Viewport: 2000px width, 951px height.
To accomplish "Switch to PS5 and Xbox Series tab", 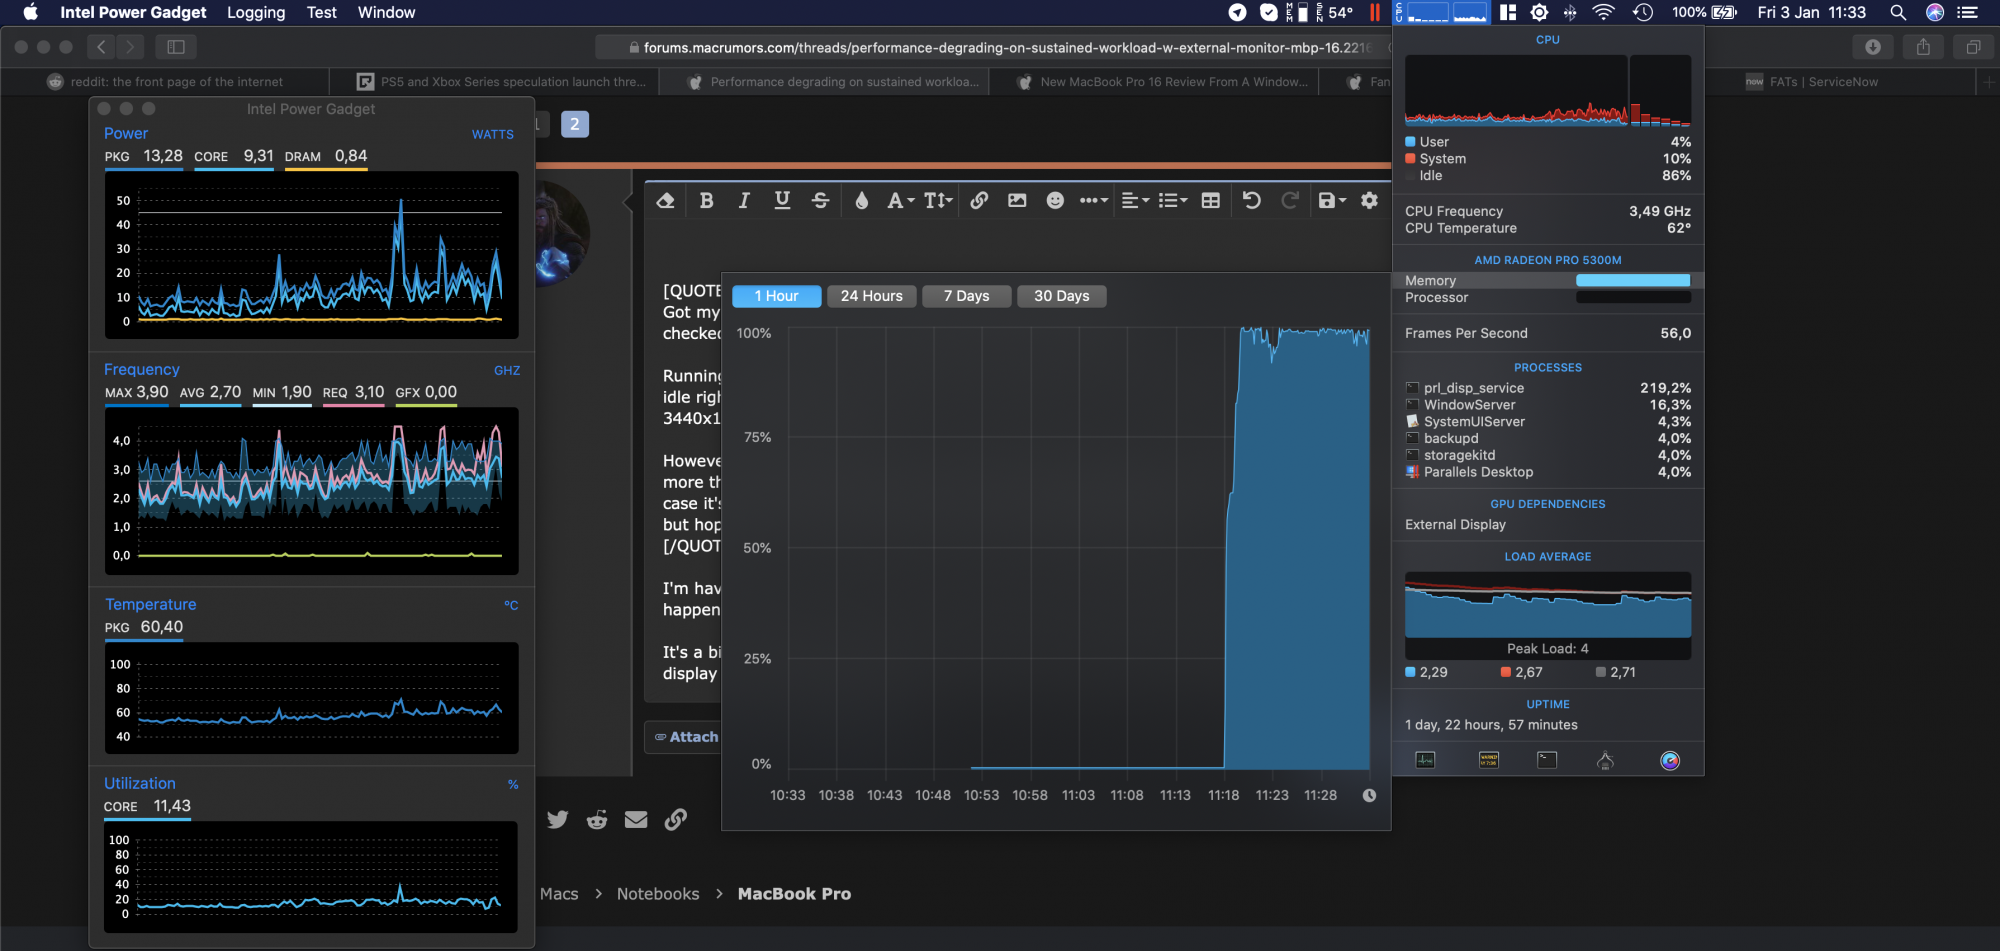I will coord(502,82).
